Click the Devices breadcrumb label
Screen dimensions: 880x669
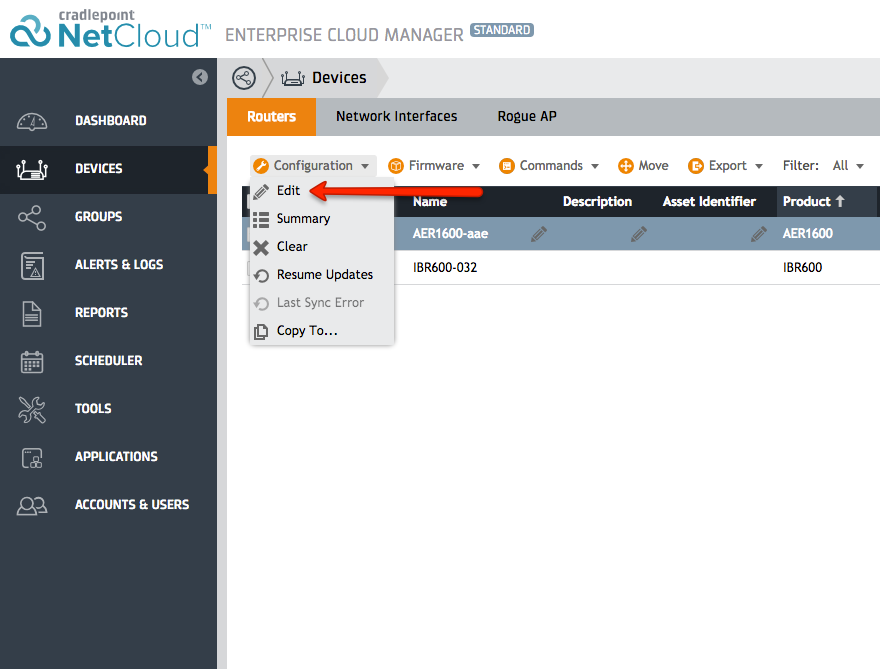click(339, 78)
